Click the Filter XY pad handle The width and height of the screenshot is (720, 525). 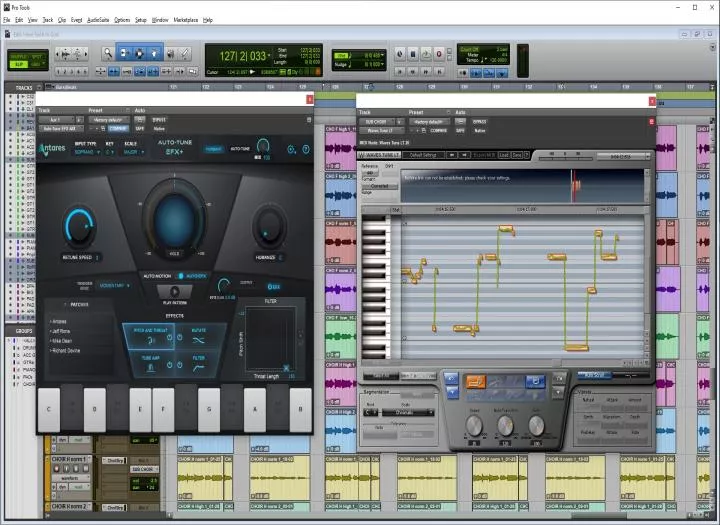pos(286,368)
